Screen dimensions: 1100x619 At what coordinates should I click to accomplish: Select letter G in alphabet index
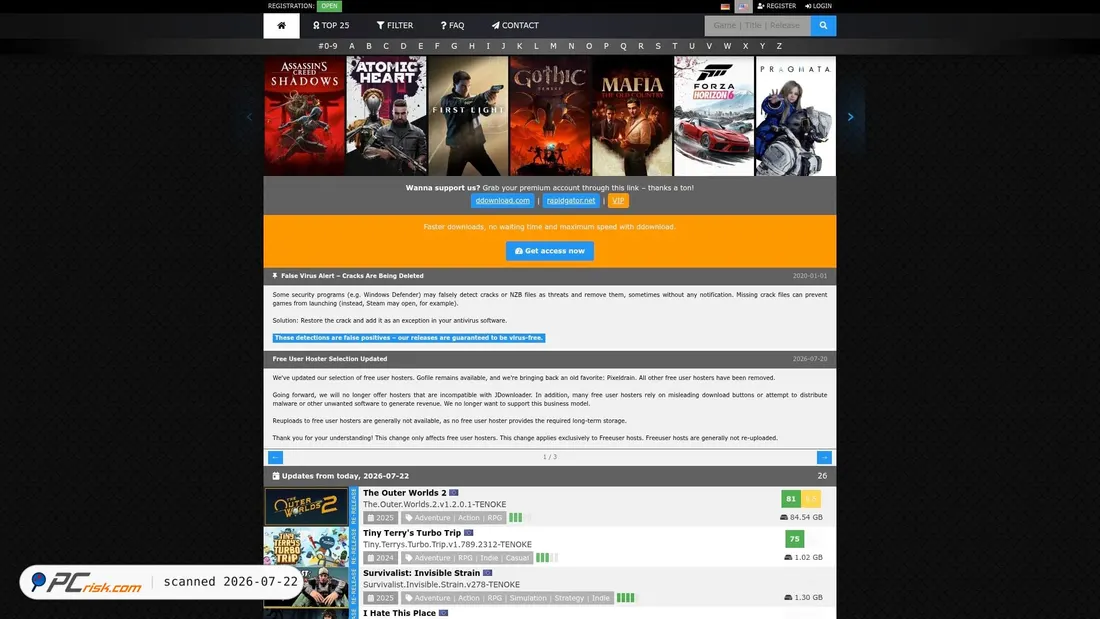[455, 46]
